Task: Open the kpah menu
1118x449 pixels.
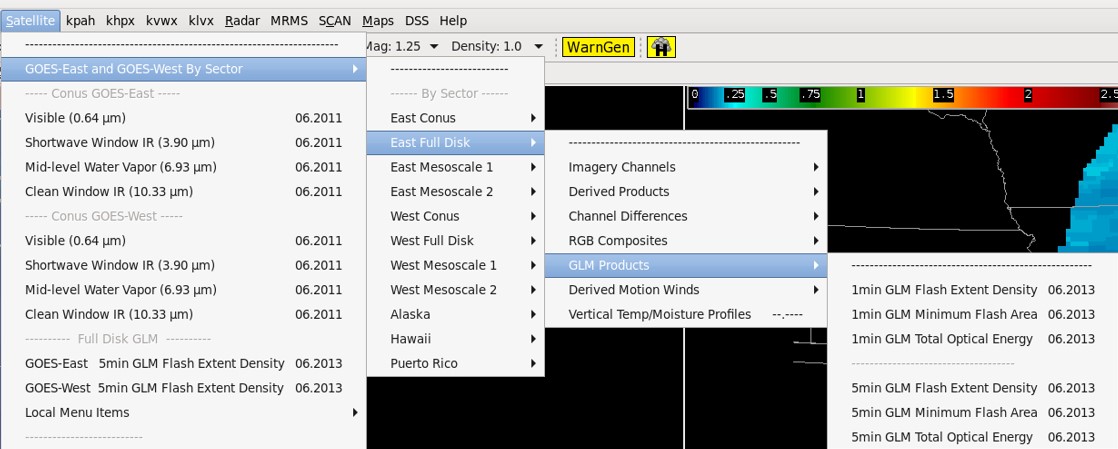Action: pyautogui.click(x=81, y=21)
